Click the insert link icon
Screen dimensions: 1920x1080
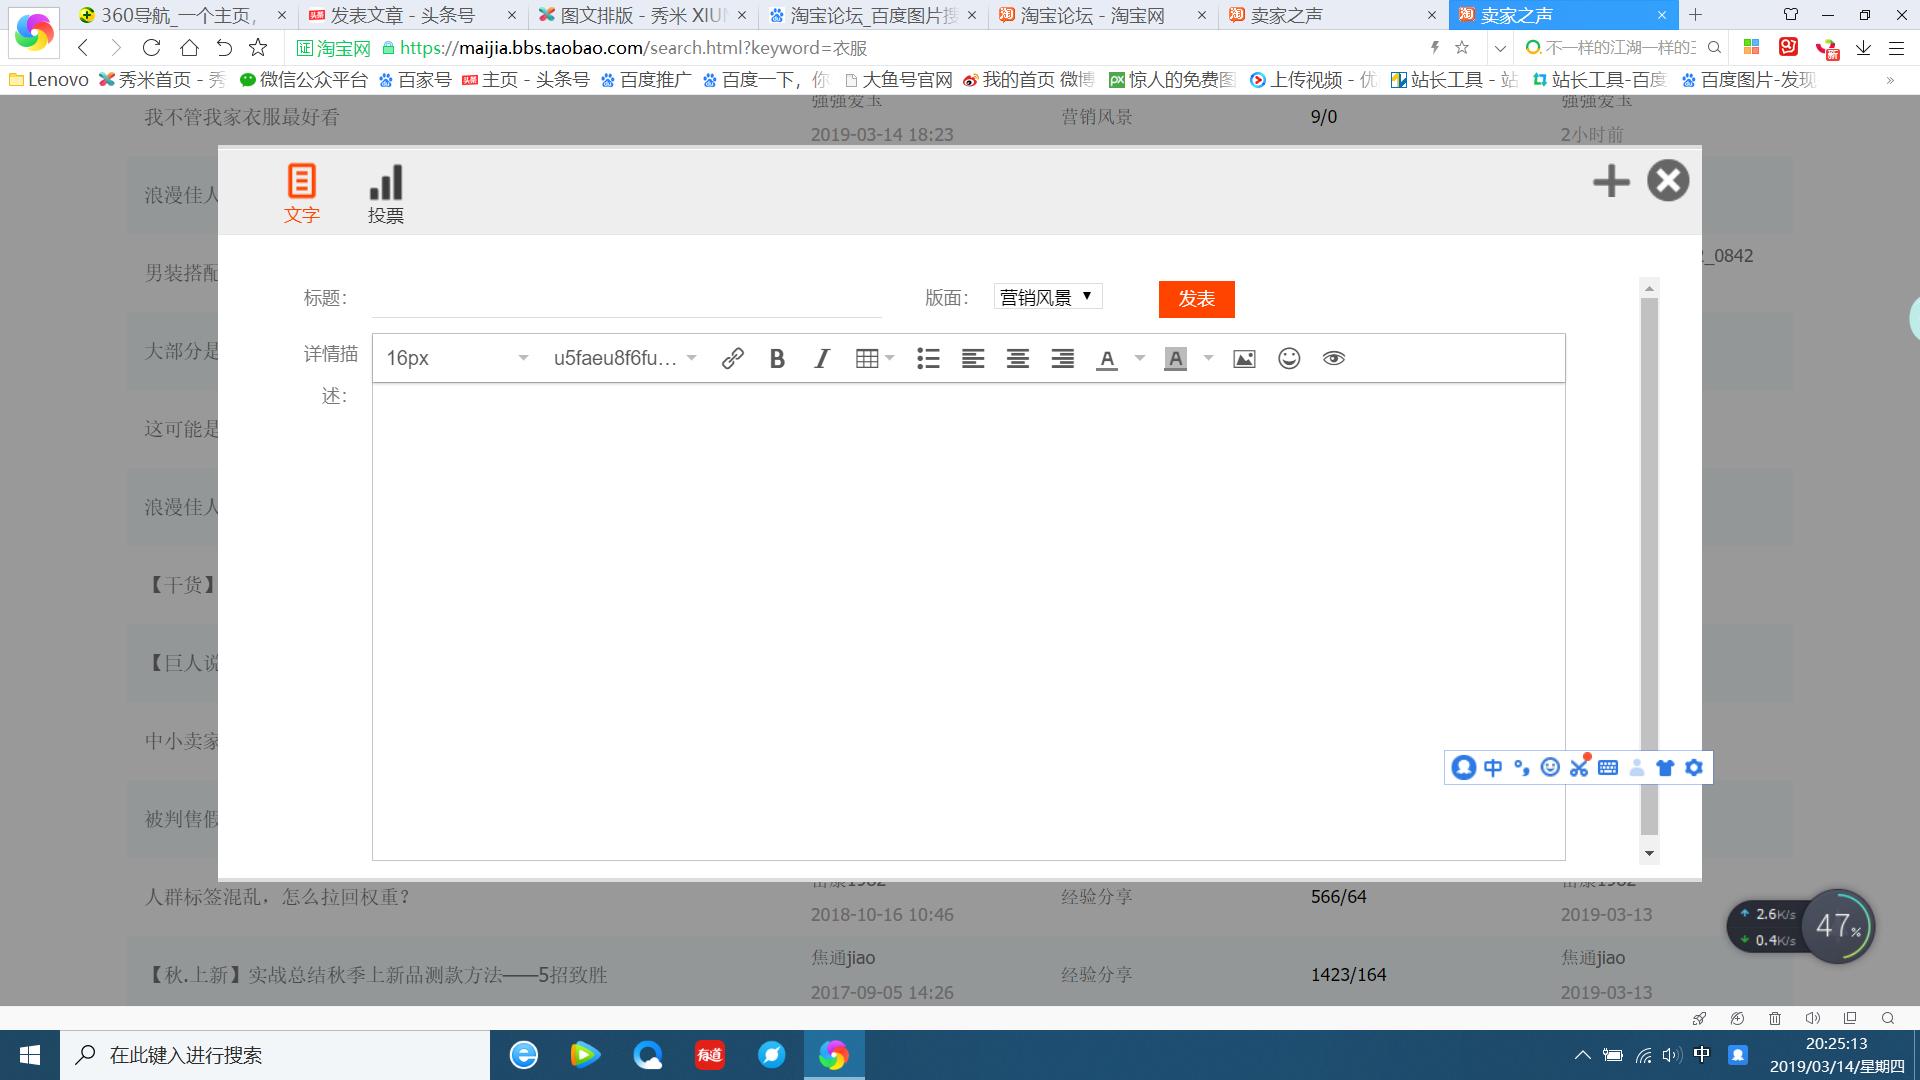(732, 358)
